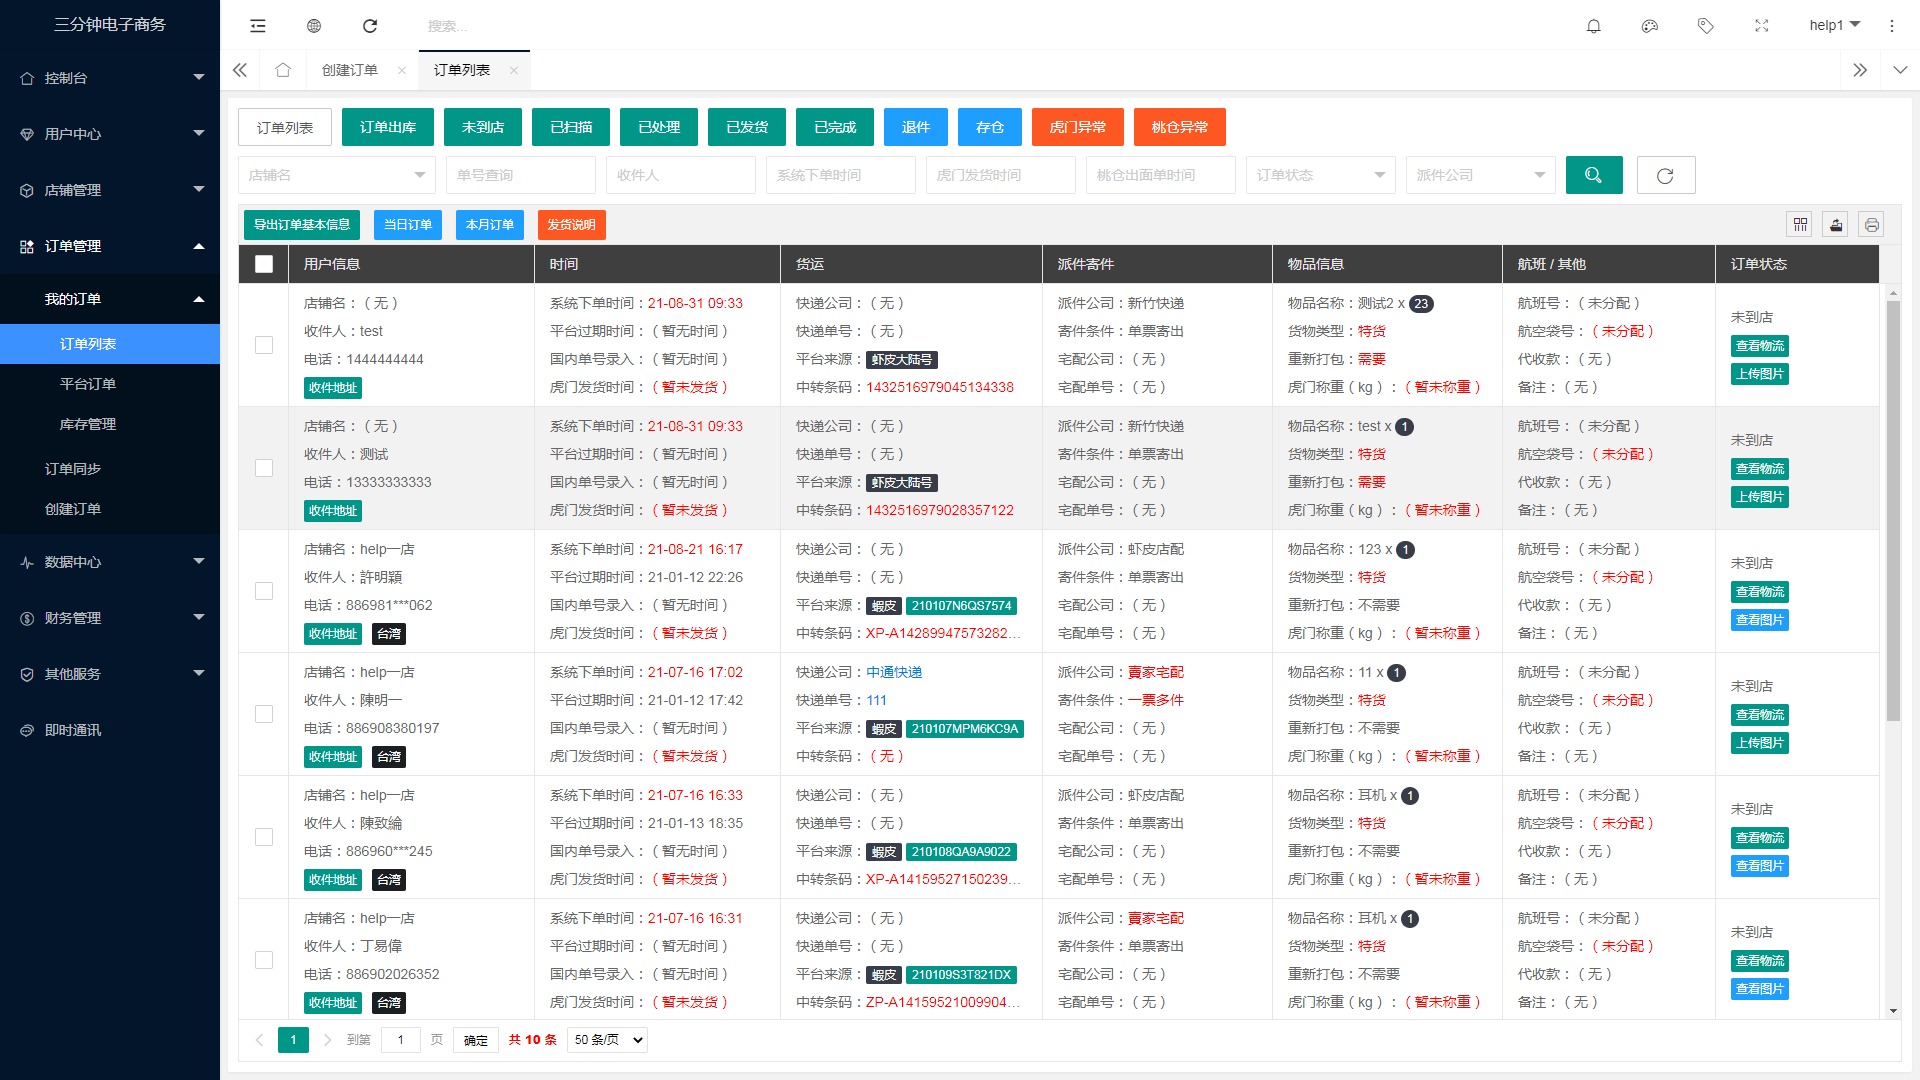
Task: Open the 订单状态 dropdown filter
Action: point(1320,175)
